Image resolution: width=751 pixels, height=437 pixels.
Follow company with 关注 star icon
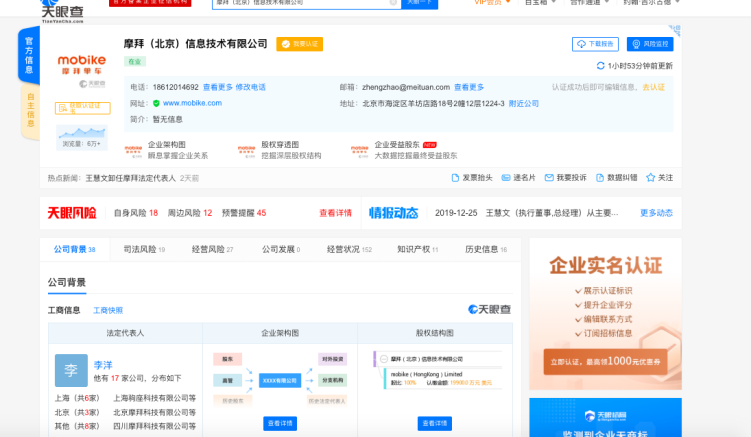650,178
